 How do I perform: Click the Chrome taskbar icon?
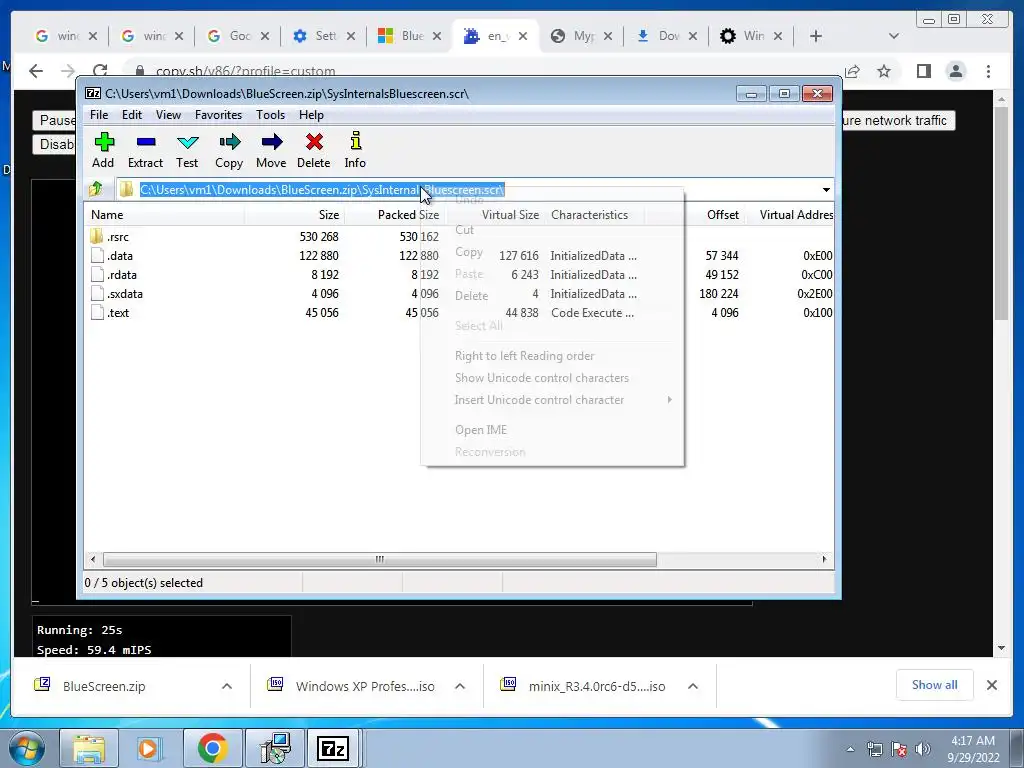tap(212, 748)
